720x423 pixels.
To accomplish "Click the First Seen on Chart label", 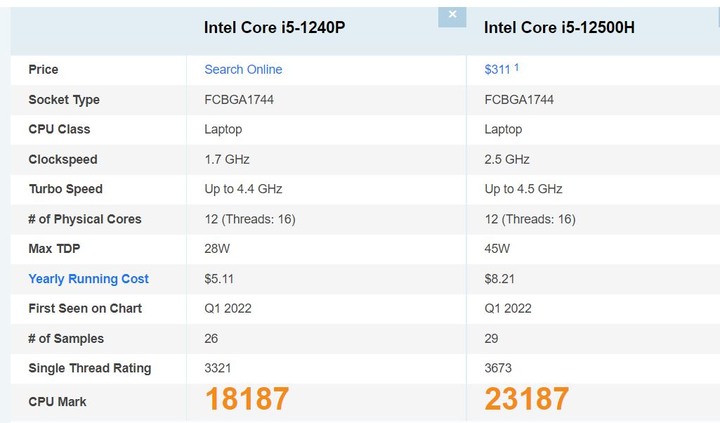I will [x=85, y=308].
